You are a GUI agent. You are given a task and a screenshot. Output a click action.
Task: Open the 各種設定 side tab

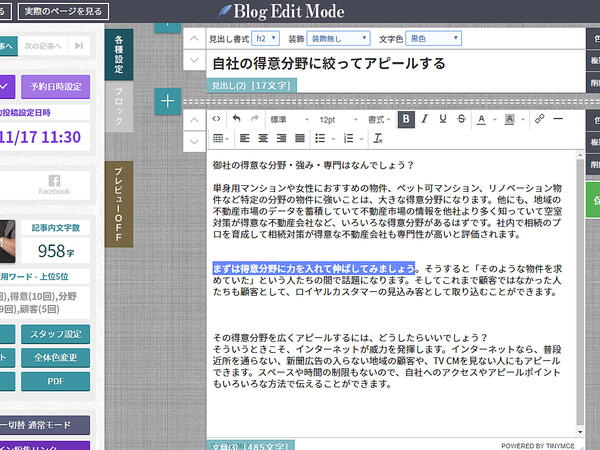coord(119,54)
